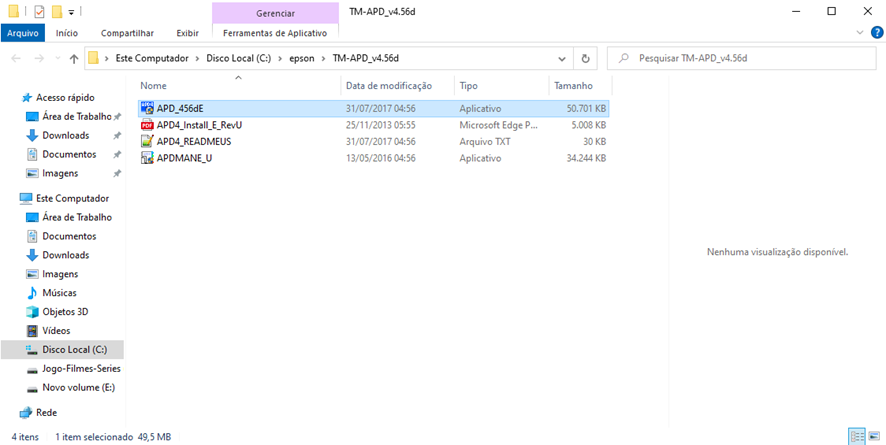Open pinned Downloads under Acesso rápido
This screenshot has height=445, width=886.
pos(66,136)
